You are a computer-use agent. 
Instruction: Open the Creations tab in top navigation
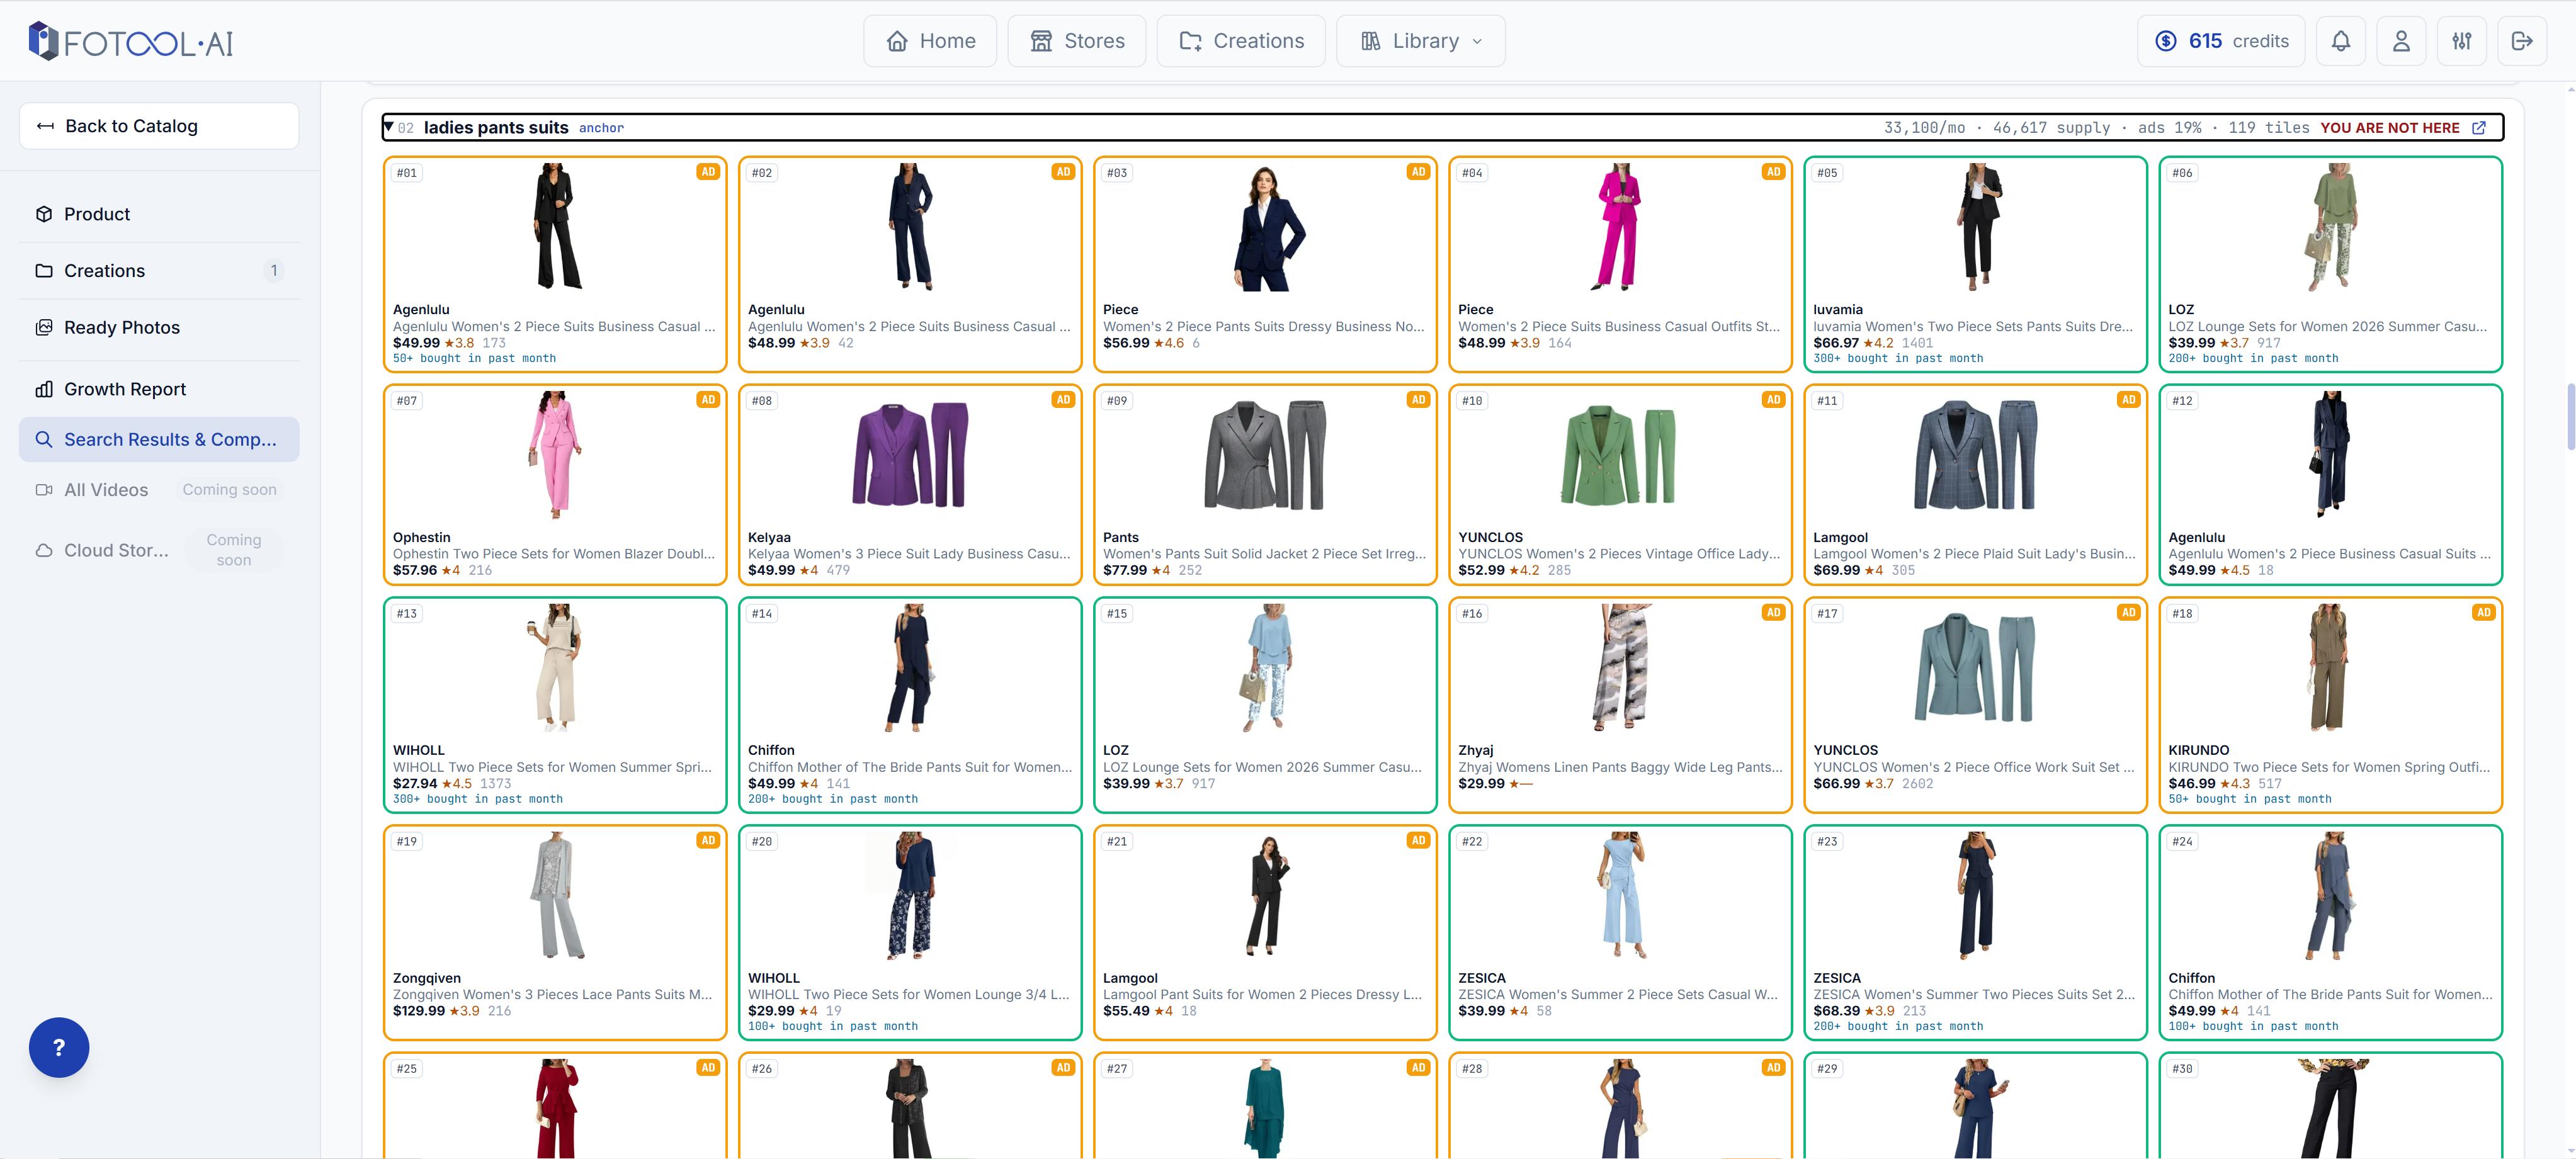tap(1241, 41)
